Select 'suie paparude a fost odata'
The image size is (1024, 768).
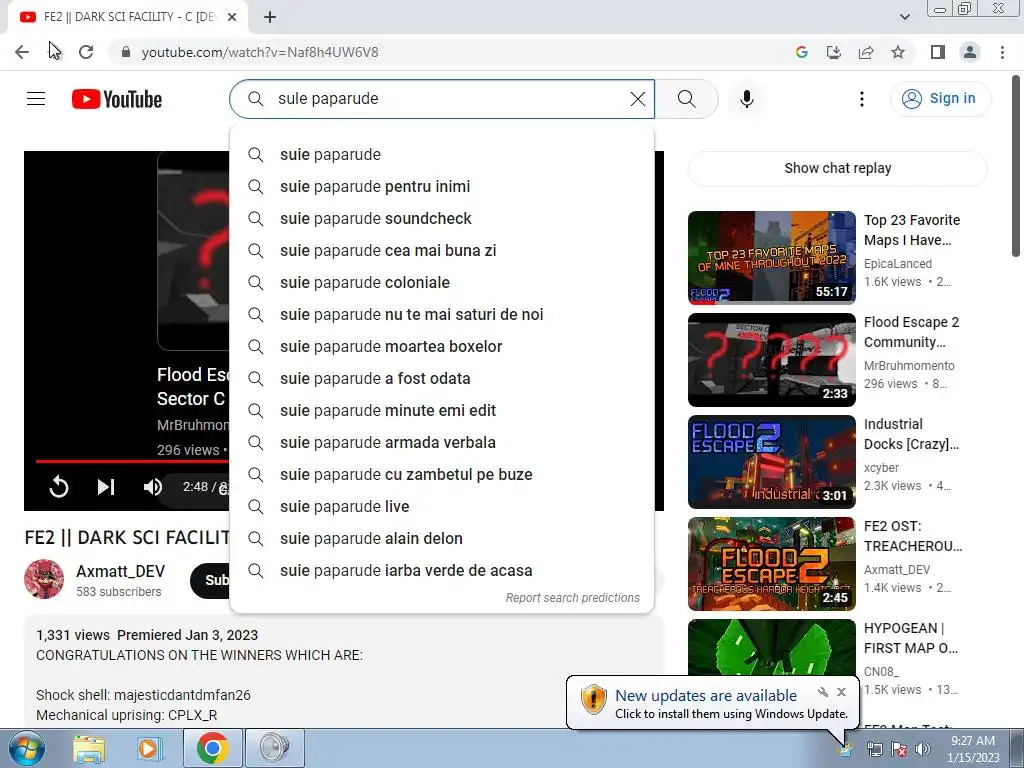(442, 379)
